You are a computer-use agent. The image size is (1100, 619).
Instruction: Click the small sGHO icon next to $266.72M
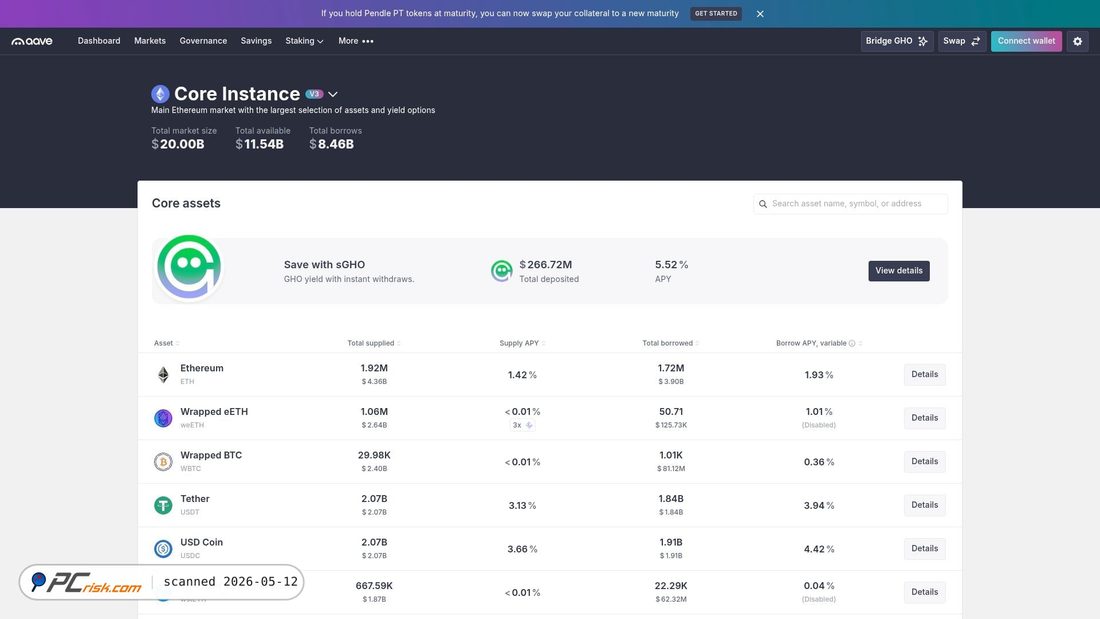(x=501, y=271)
